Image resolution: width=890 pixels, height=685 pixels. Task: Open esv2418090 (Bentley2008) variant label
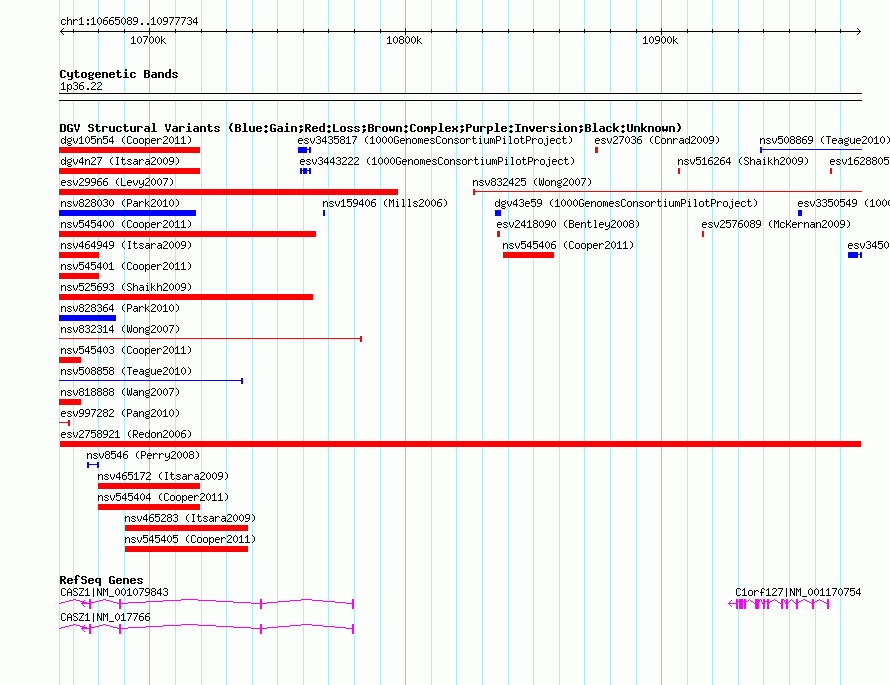point(568,224)
